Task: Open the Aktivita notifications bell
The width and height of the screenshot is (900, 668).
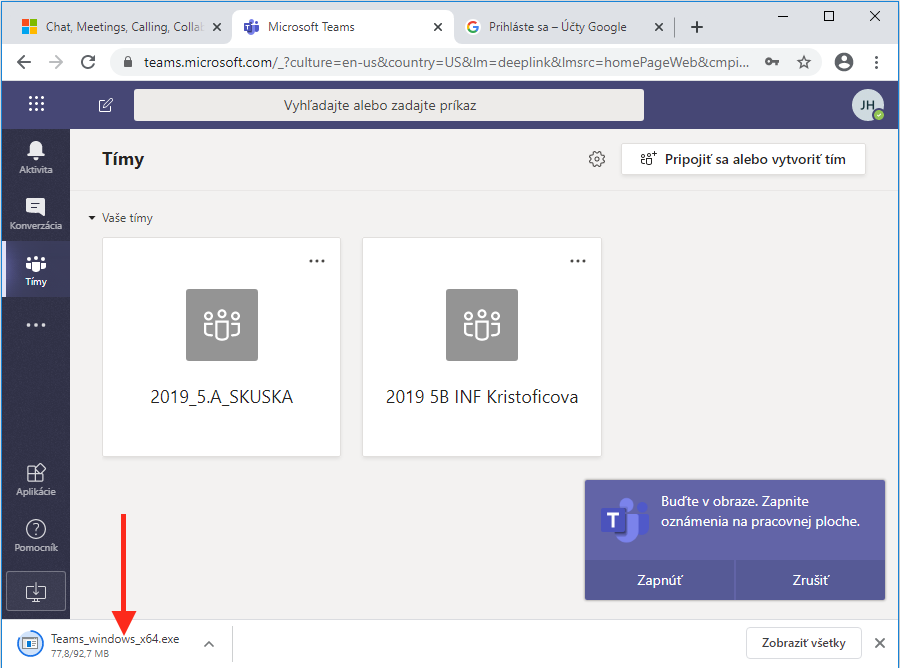Action: click(36, 156)
